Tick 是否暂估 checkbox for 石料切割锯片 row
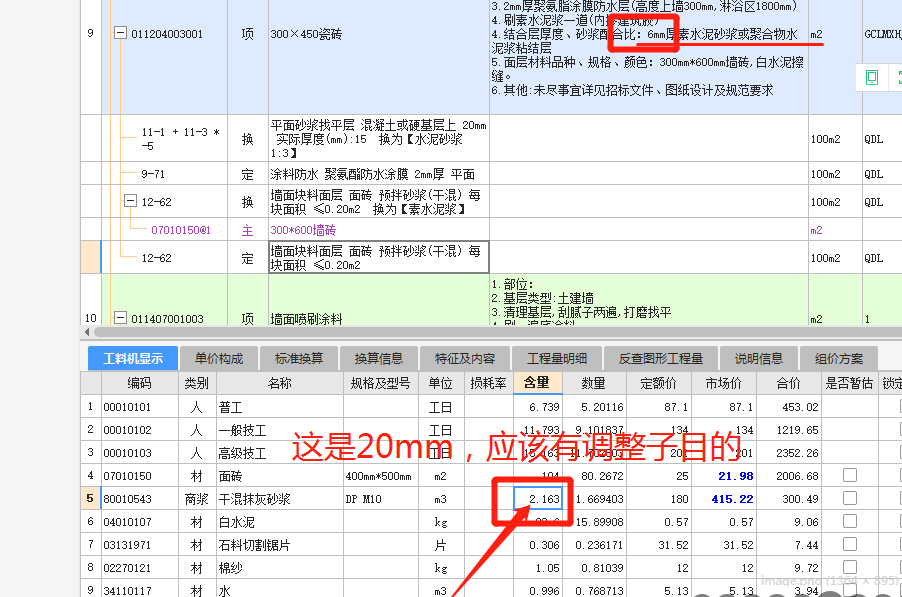This screenshot has height=597, width=902. coord(850,544)
